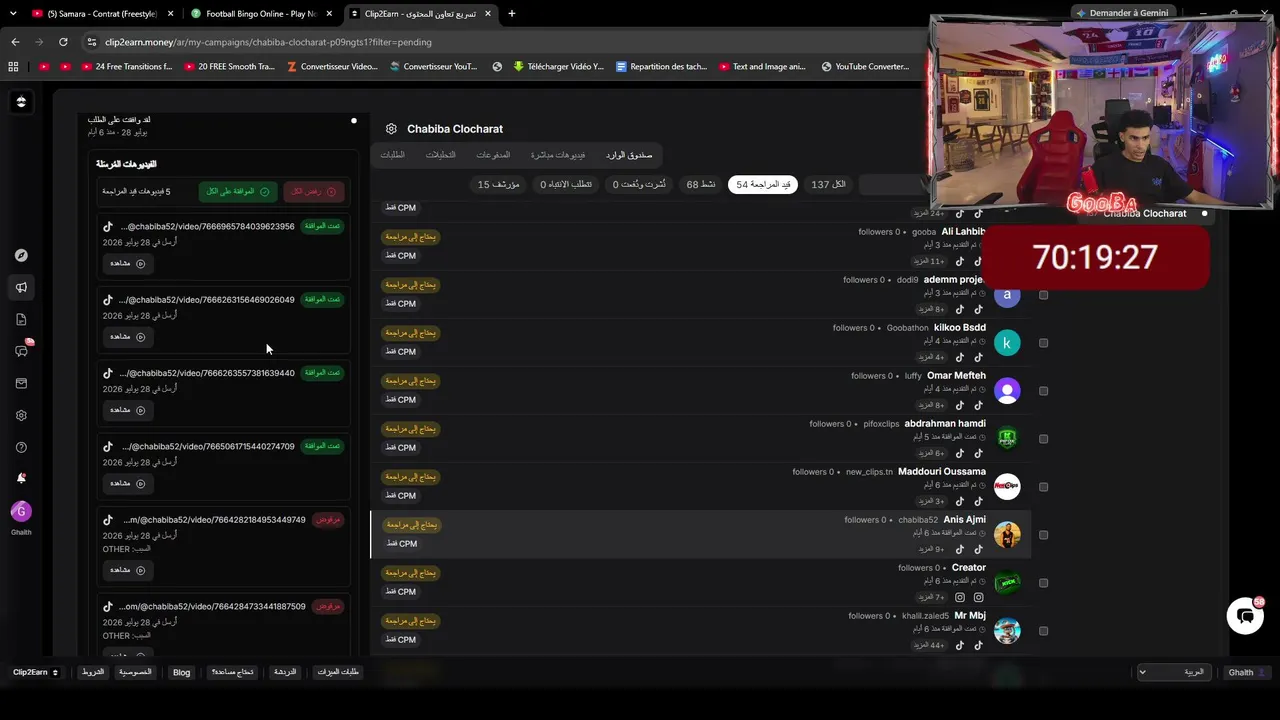Click the Clip2Earn logo icon in the sidebar
1280x720 pixels.
click(x=21, y=102)
